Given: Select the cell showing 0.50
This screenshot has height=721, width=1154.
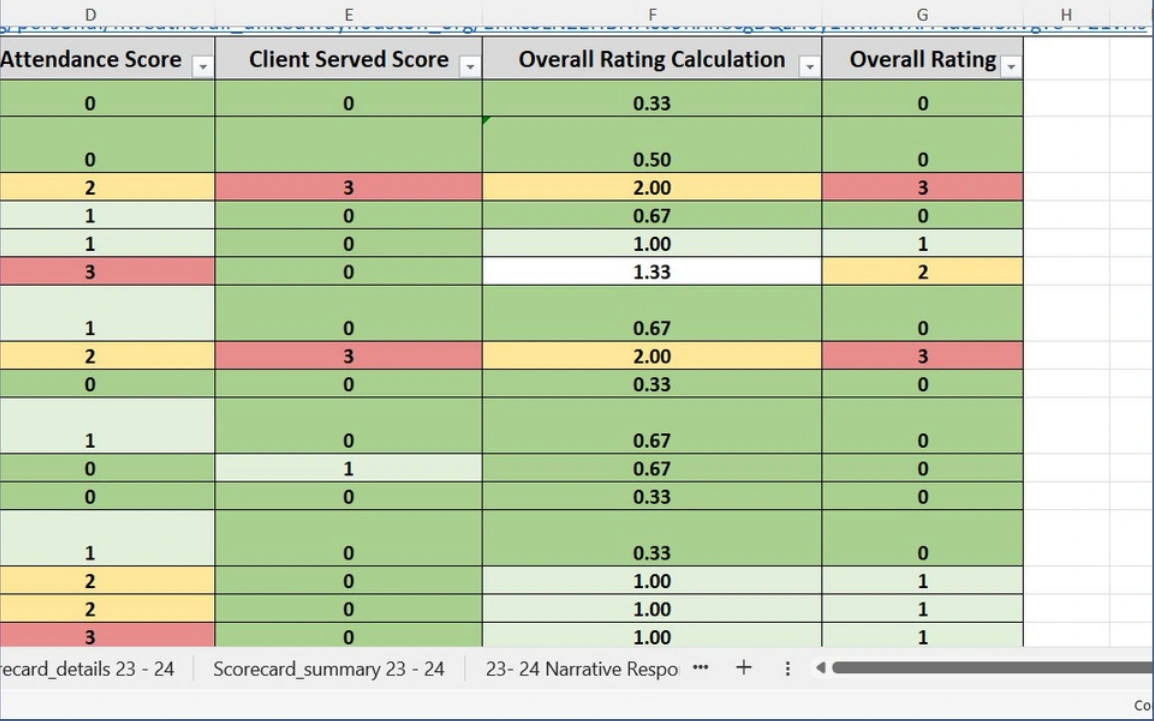Looking at the screenshot, I should tap(652, 145).
